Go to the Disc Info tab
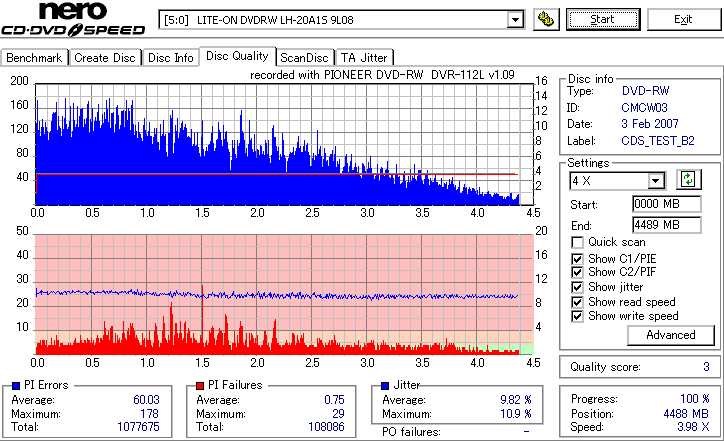724x441 pixels. [170, 58]
